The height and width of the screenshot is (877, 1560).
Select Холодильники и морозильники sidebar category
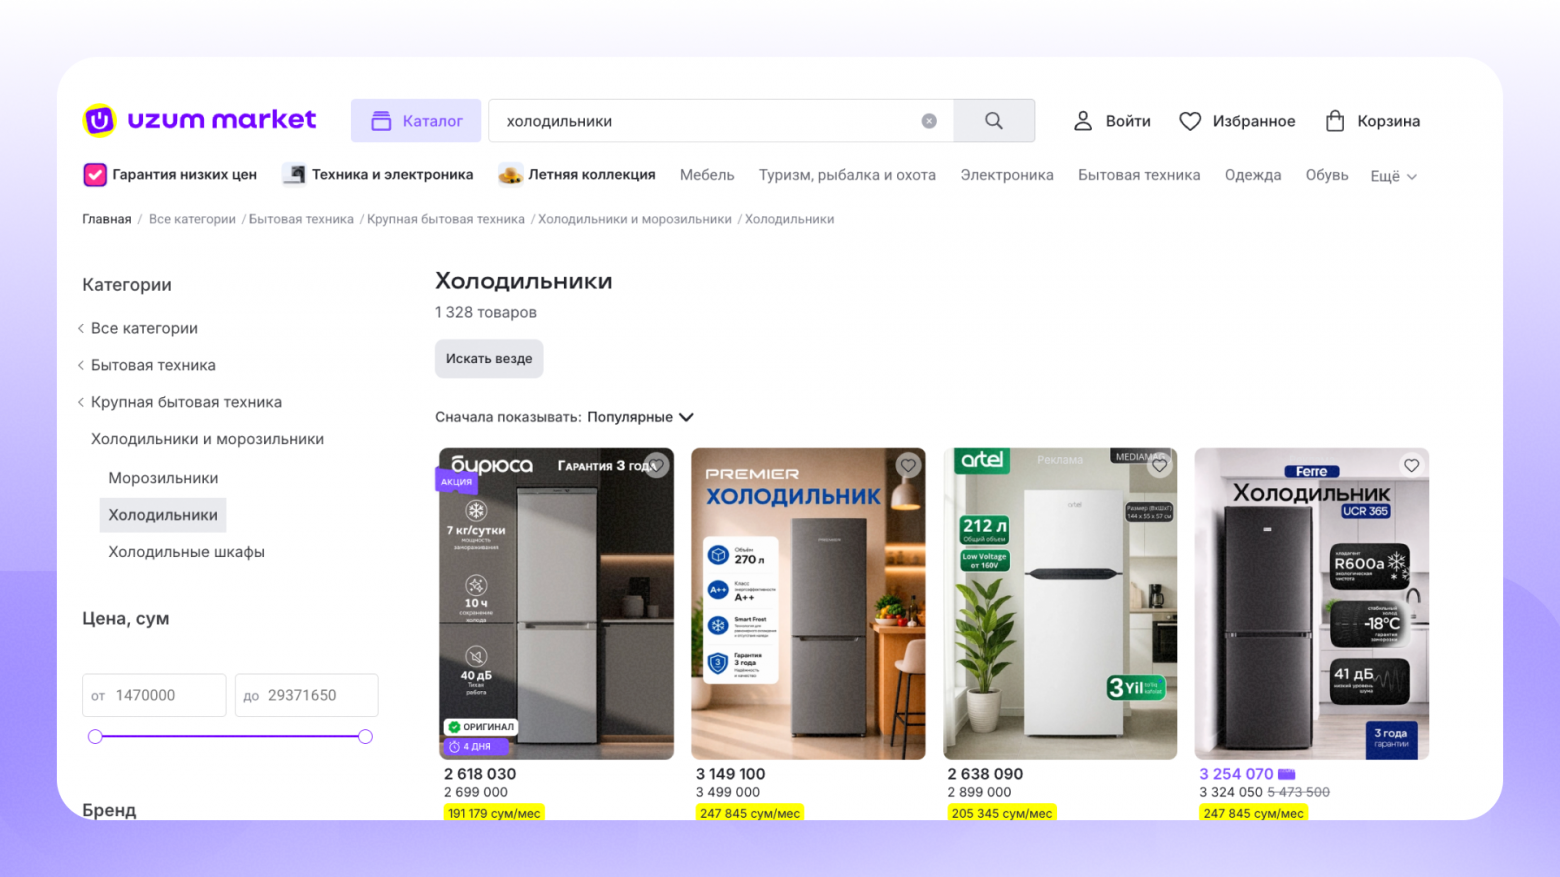pyautogui.click(x=207, y=439)
